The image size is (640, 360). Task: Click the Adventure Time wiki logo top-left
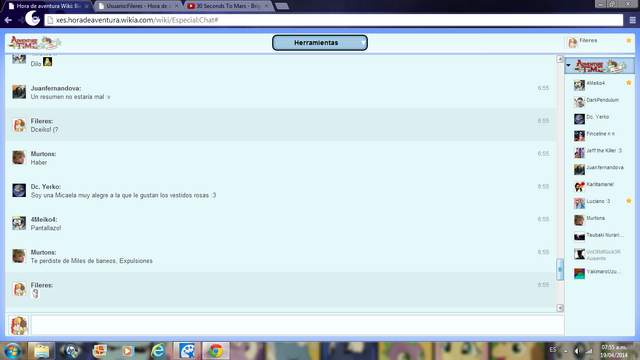click(35, 42)
